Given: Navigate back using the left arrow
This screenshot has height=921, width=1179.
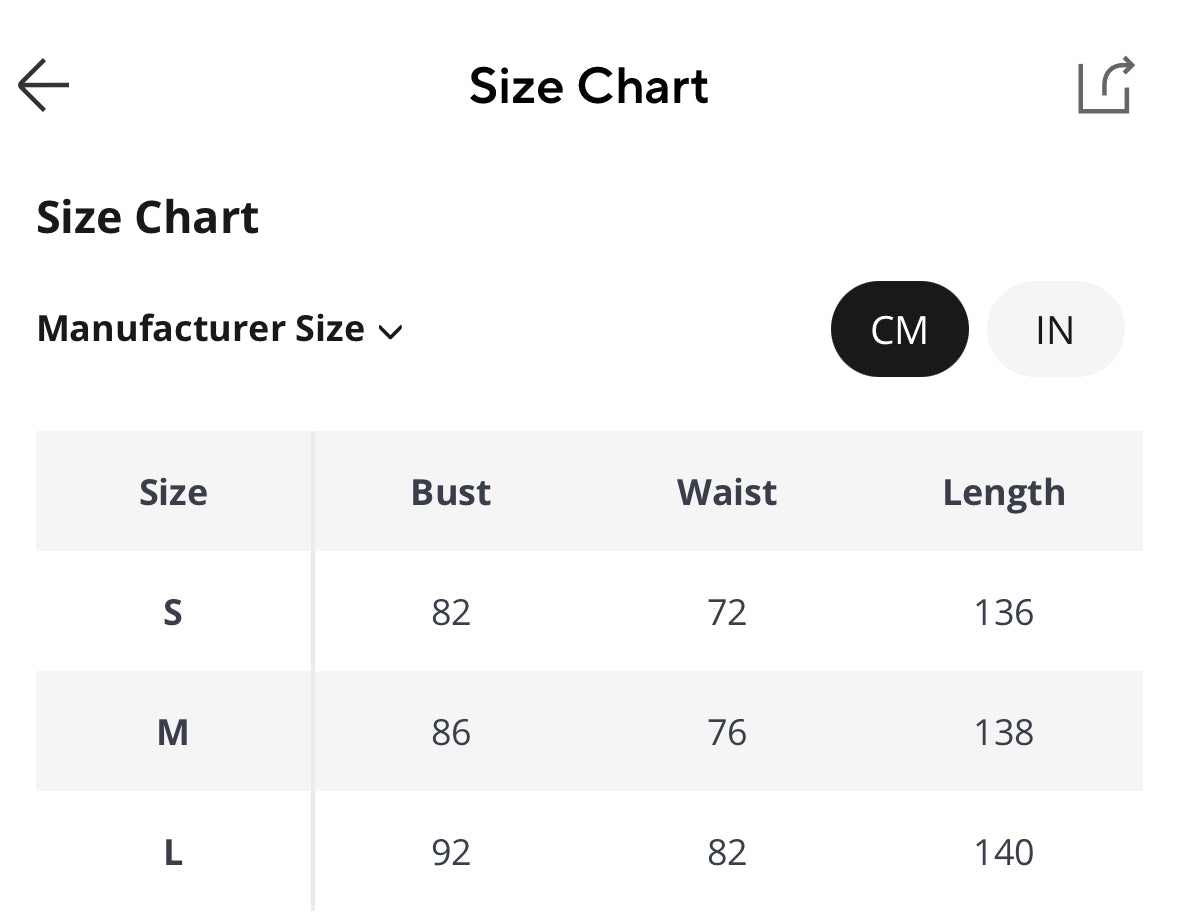Looking at the screenshot, I should click(42, 85).
